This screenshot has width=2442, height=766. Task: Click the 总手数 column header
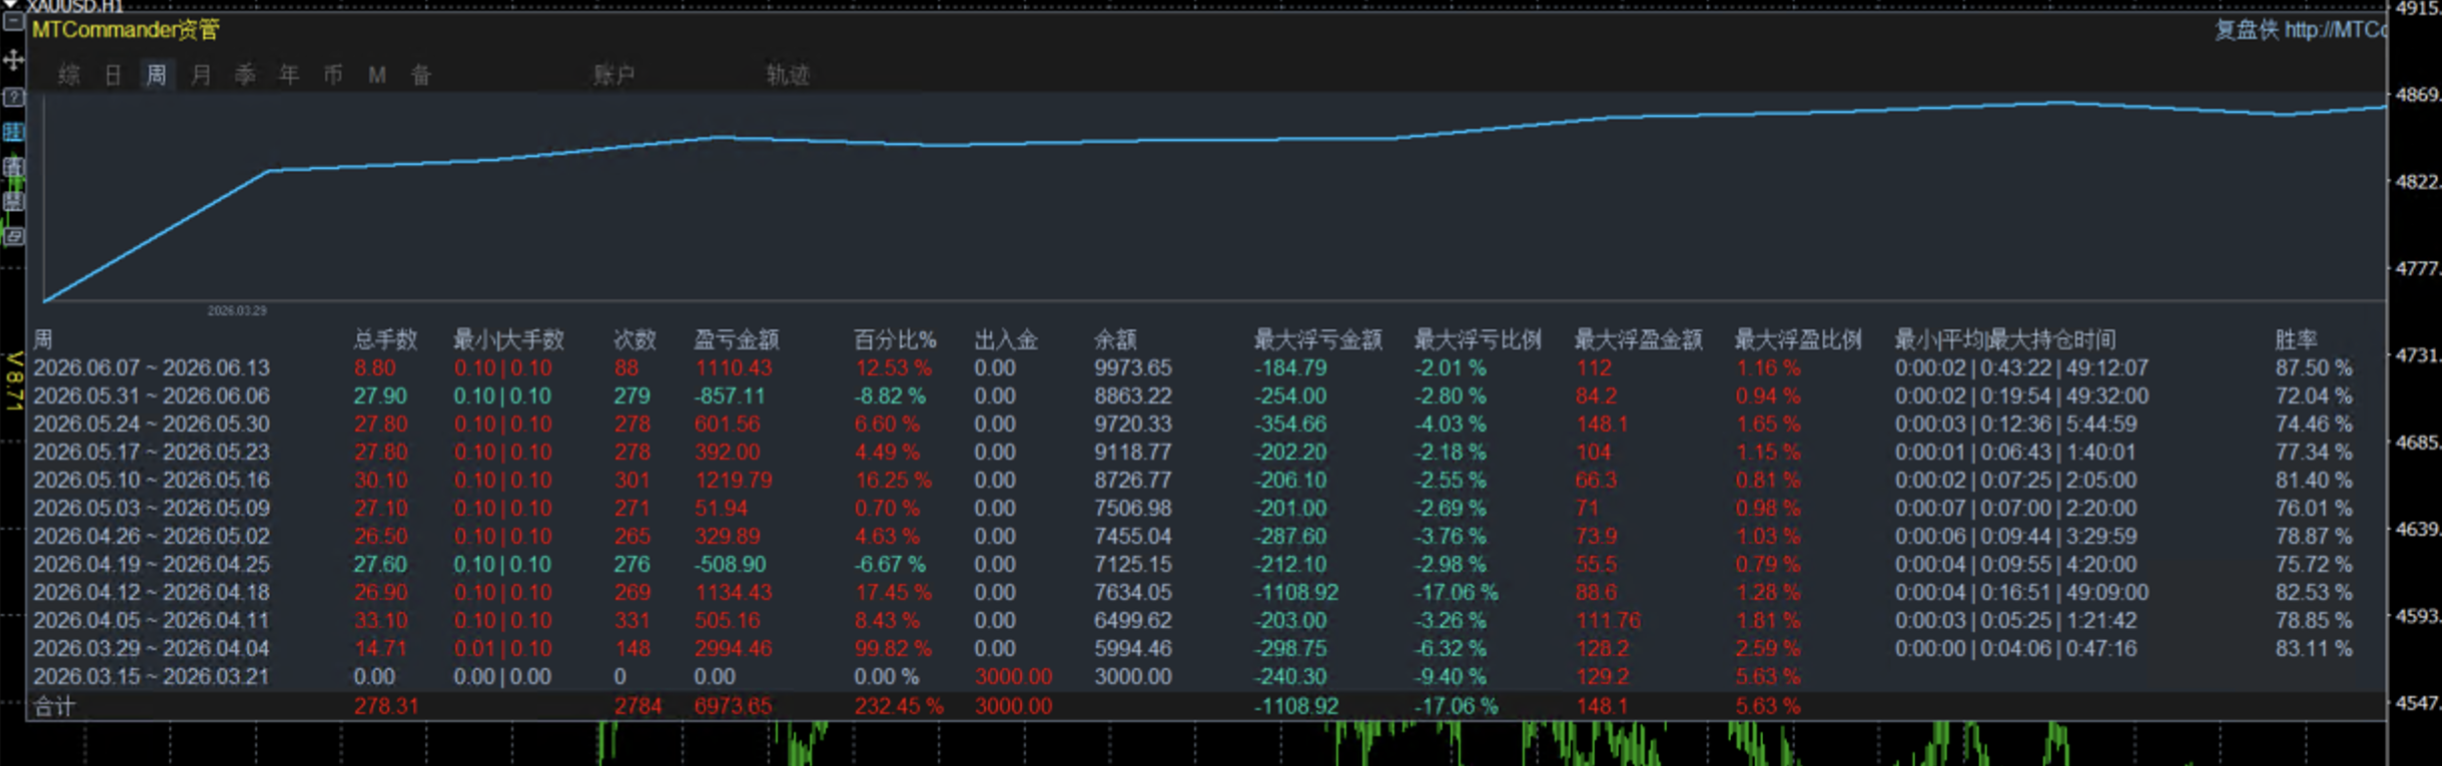point(385,340)
